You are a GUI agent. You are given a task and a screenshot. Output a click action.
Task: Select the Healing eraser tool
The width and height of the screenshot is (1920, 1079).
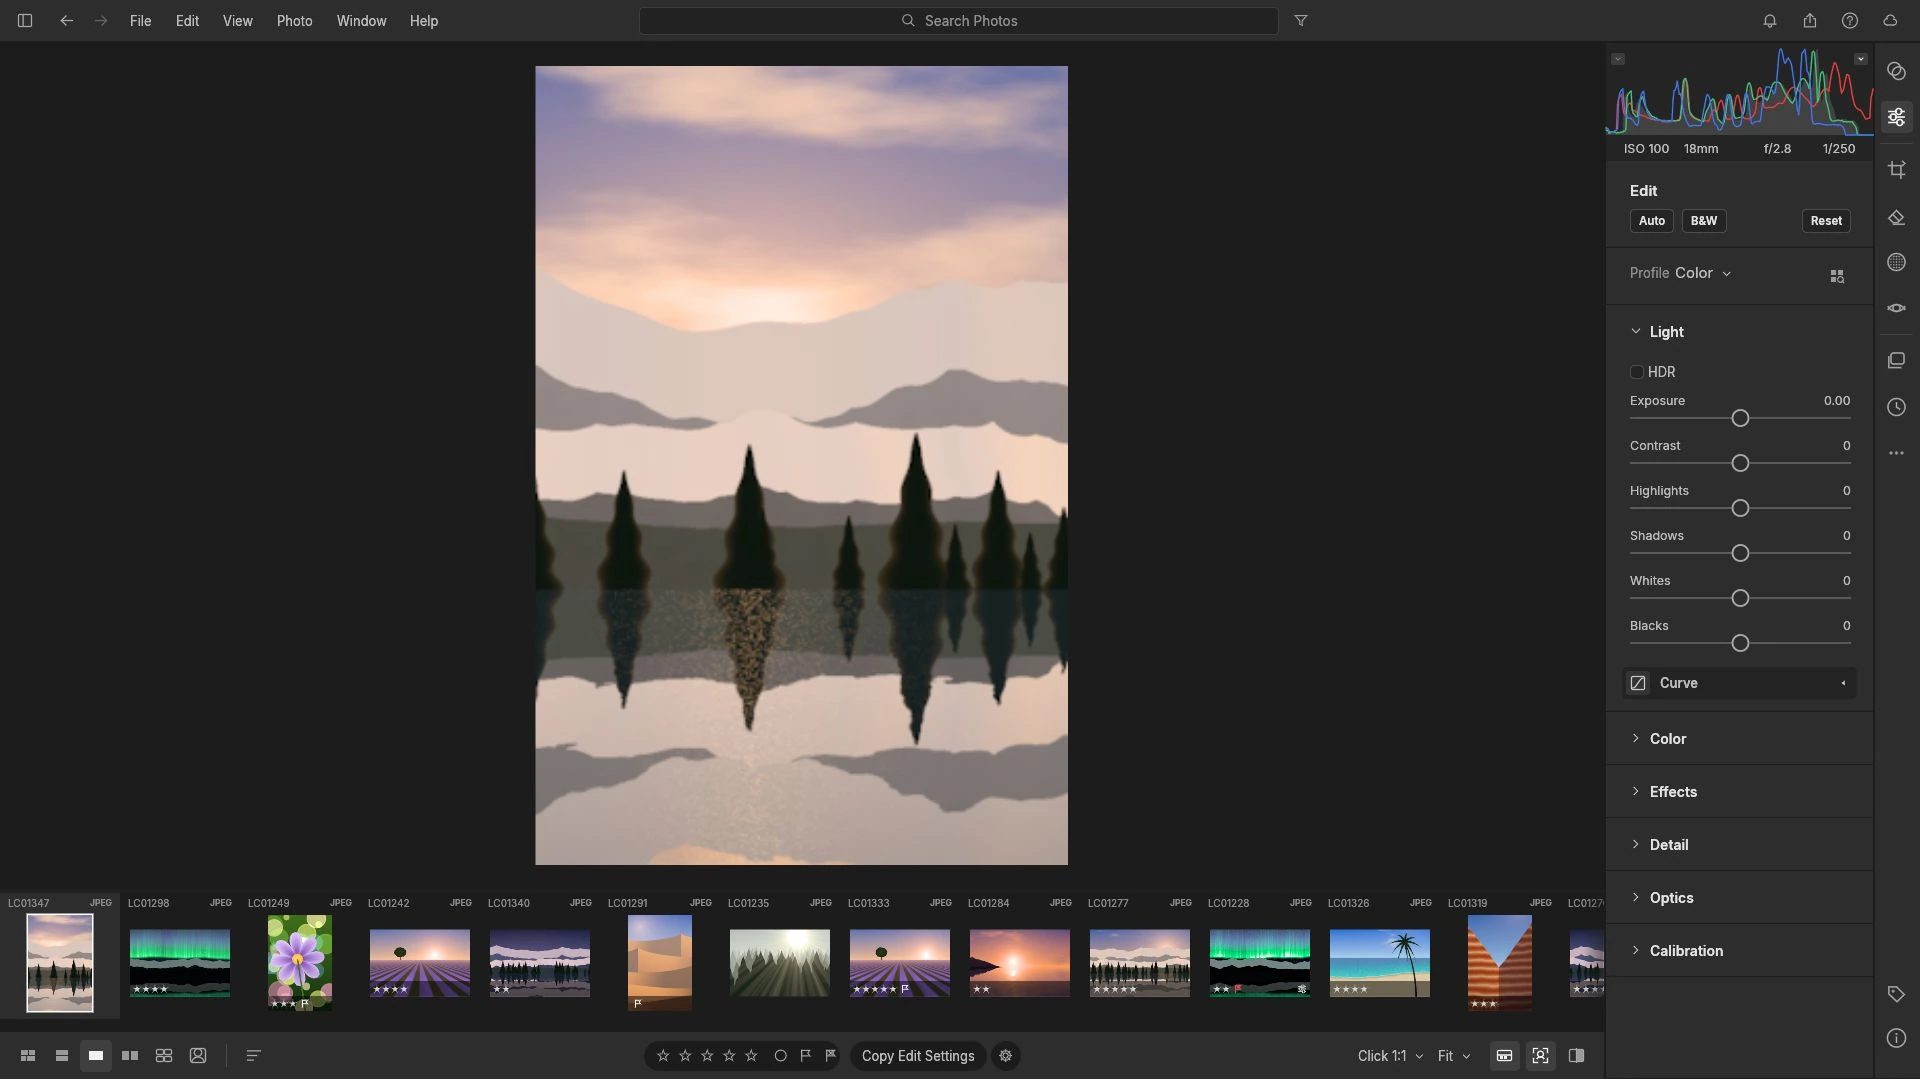tap(1896, 218)
